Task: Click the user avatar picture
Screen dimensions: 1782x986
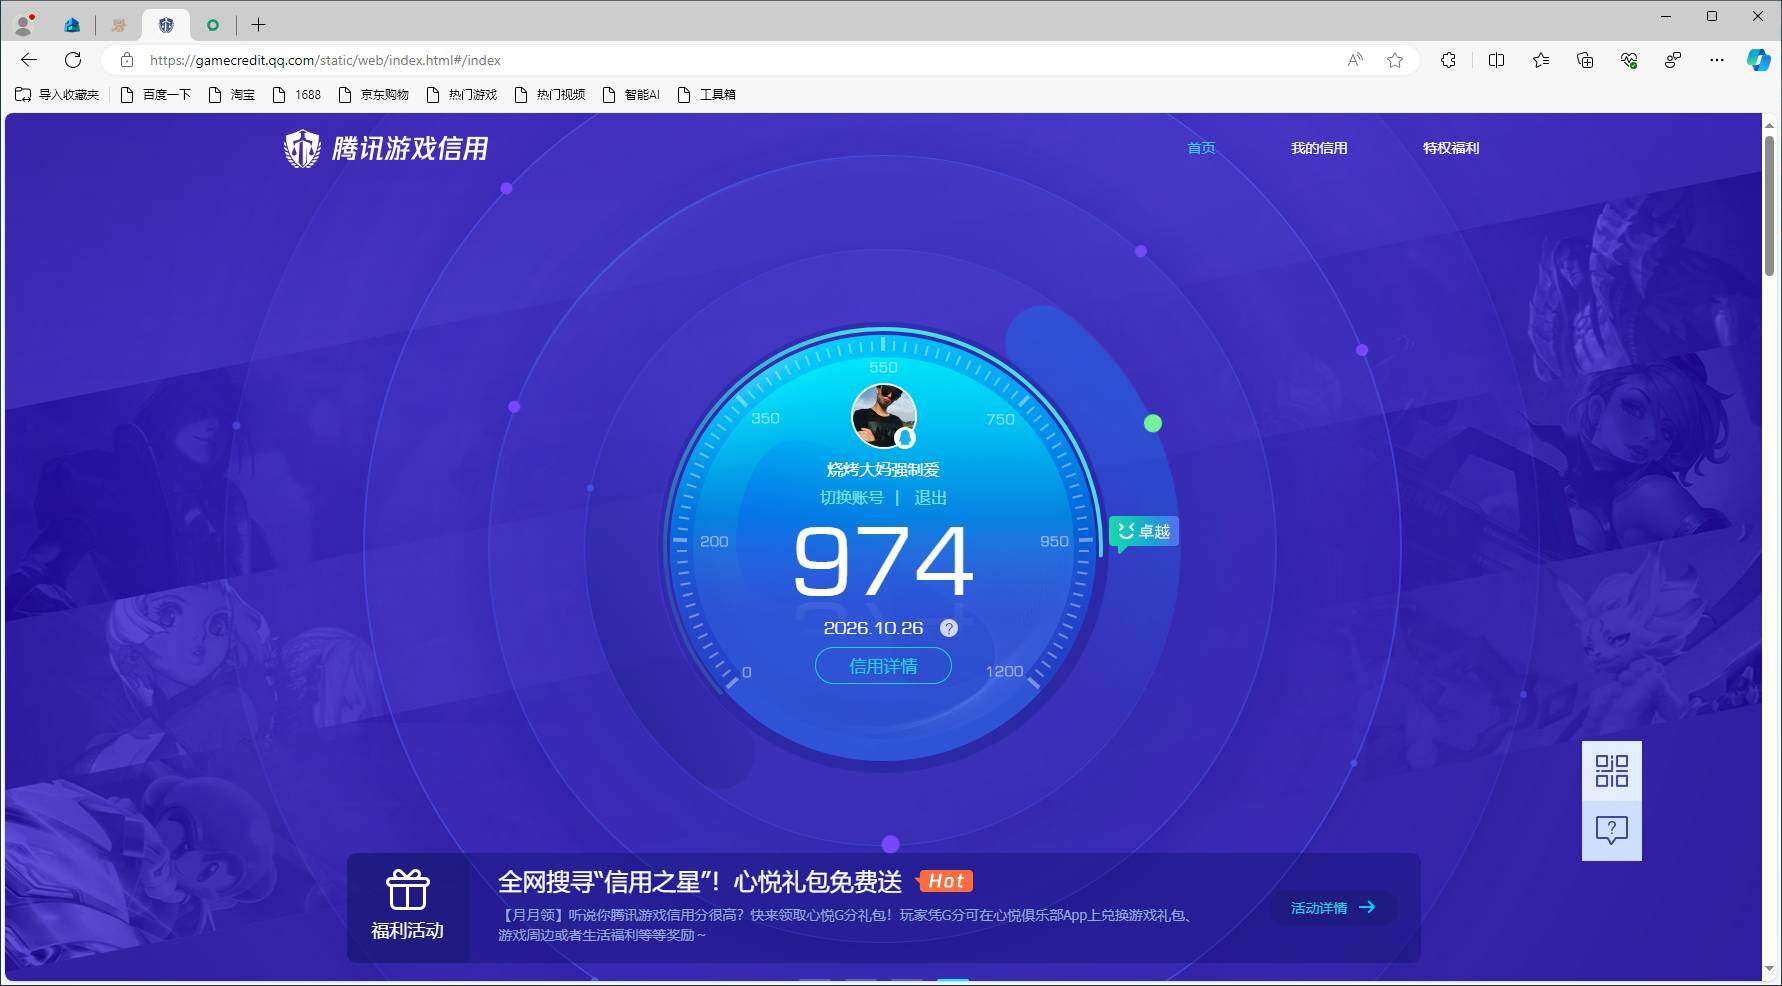Action: coord(883,416)
